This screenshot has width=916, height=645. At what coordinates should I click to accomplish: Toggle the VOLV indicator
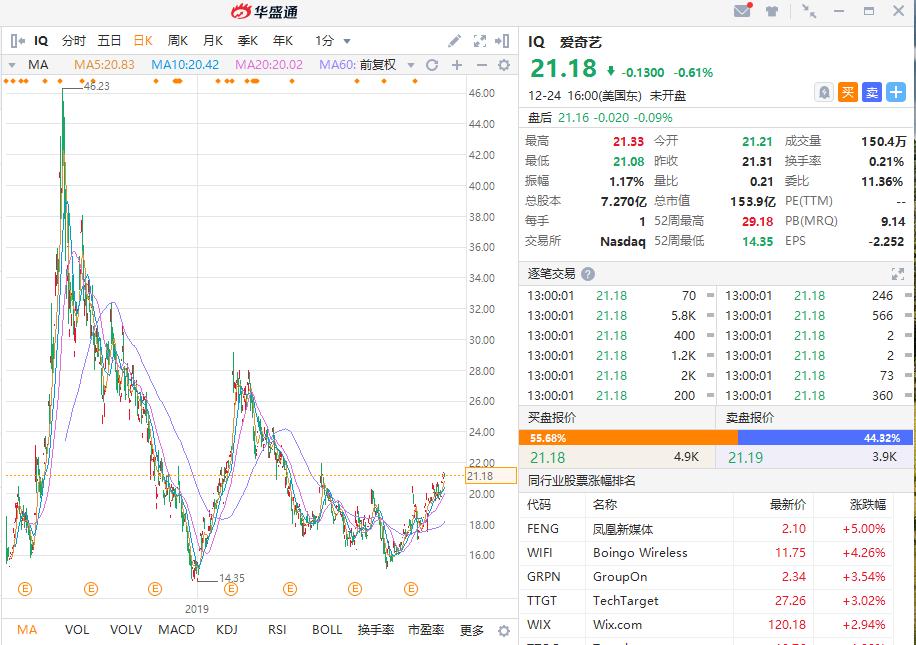tap(126, 630)
